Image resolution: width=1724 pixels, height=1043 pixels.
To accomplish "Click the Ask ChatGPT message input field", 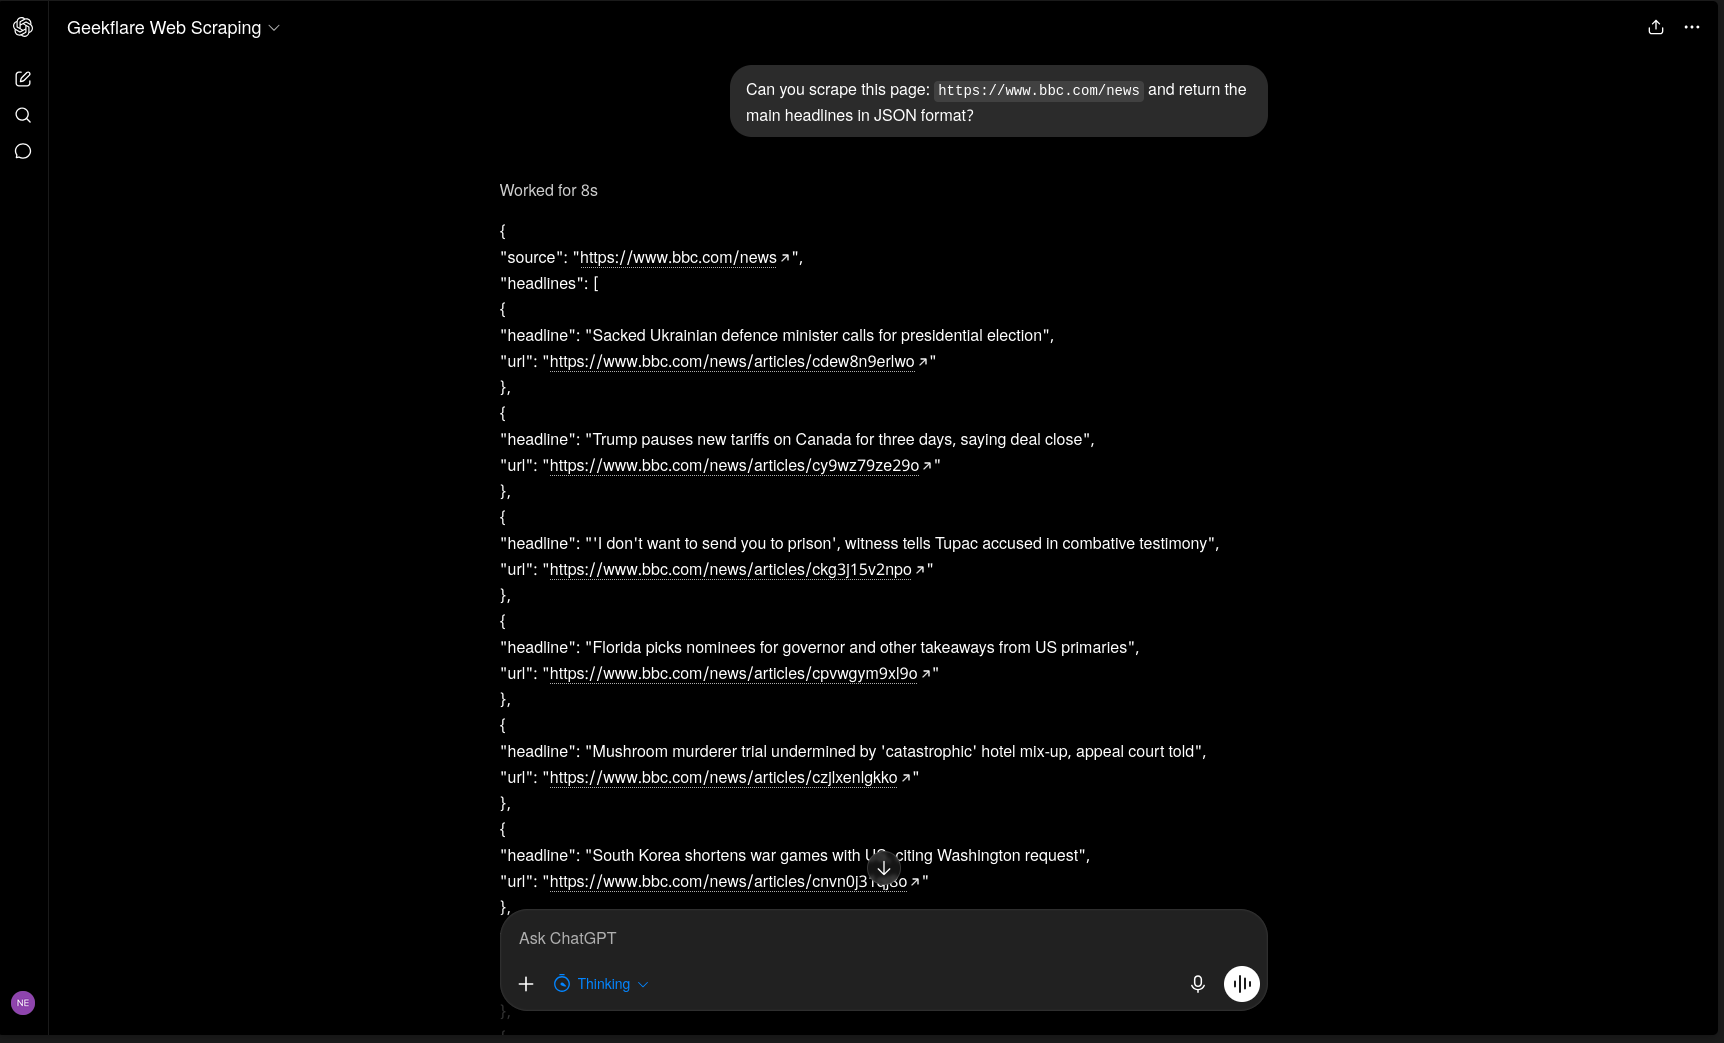I will tap(884, 938).
